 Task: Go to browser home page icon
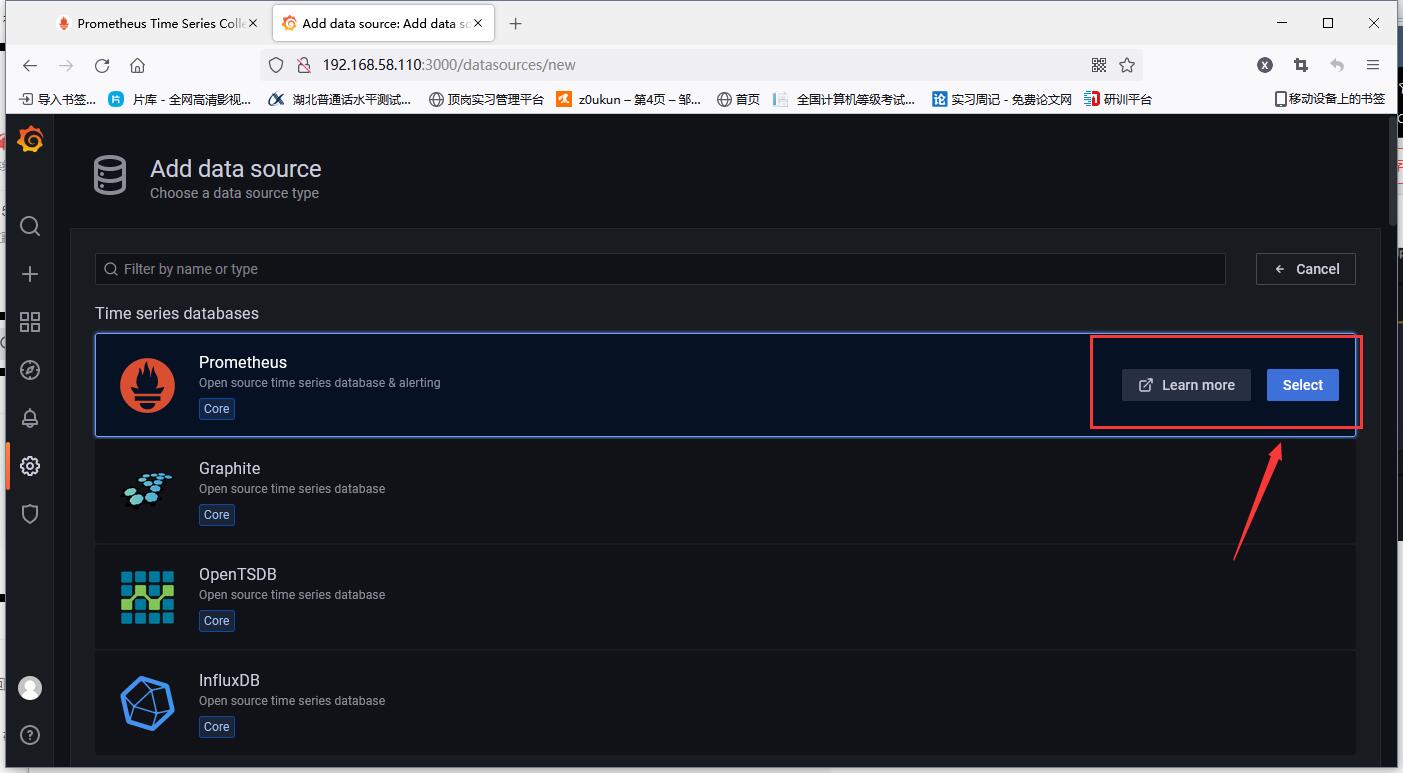click(x=138, y=65)
